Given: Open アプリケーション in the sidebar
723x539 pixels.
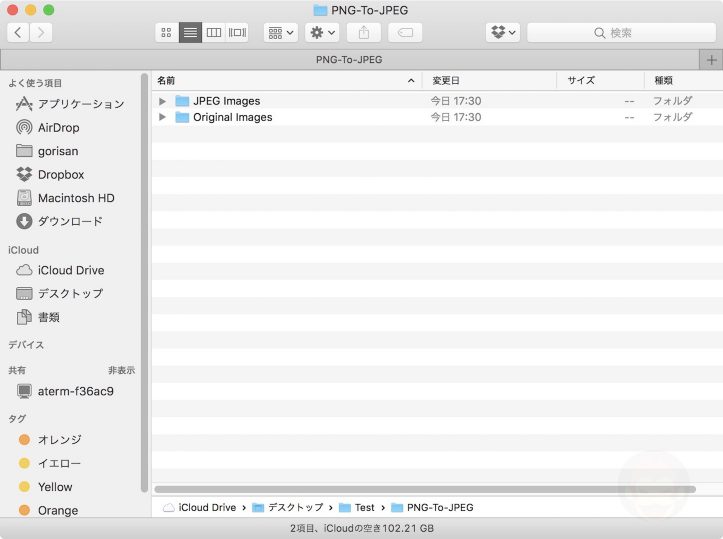Looking at the screenshot, I should [x=70, y=104].
